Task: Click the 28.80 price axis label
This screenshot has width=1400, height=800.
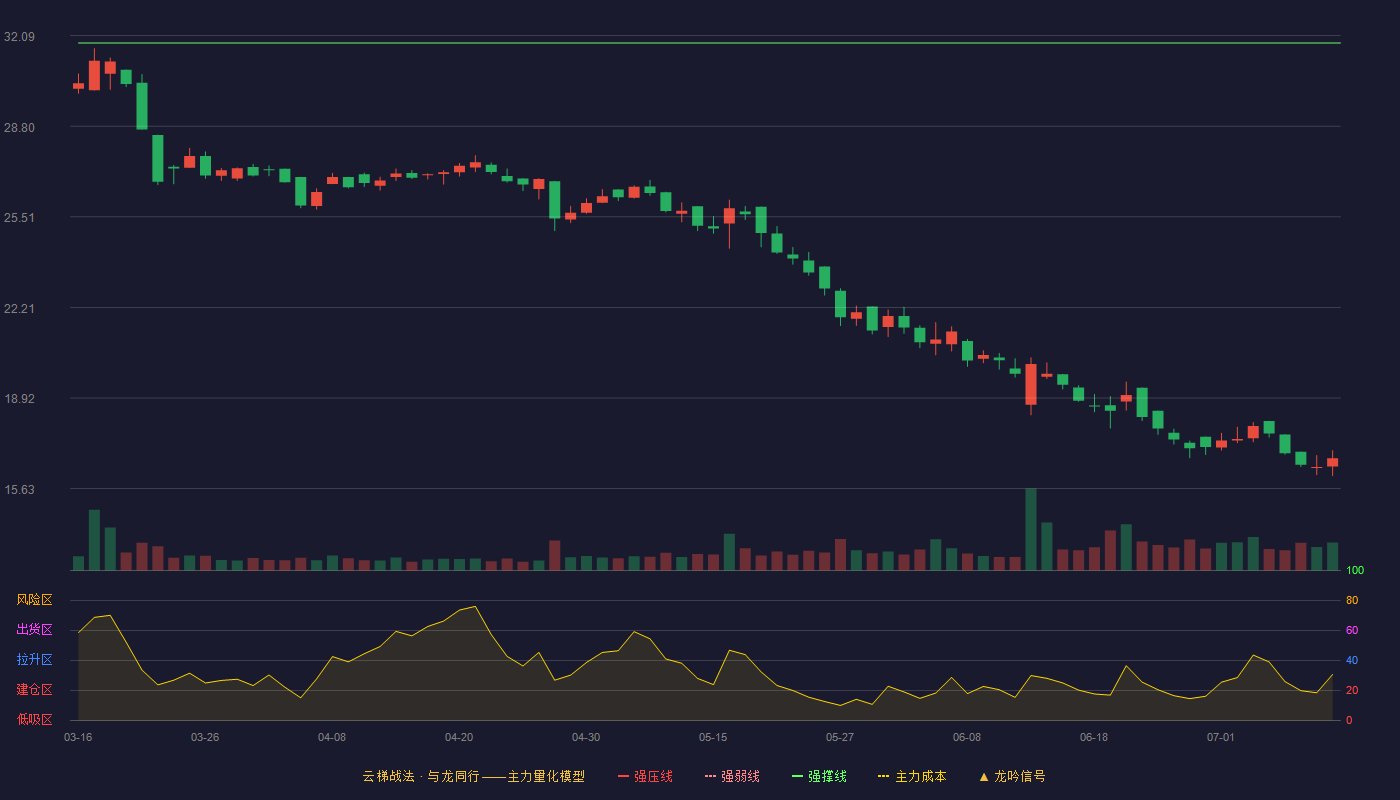Action: click(x=19, y=127)
